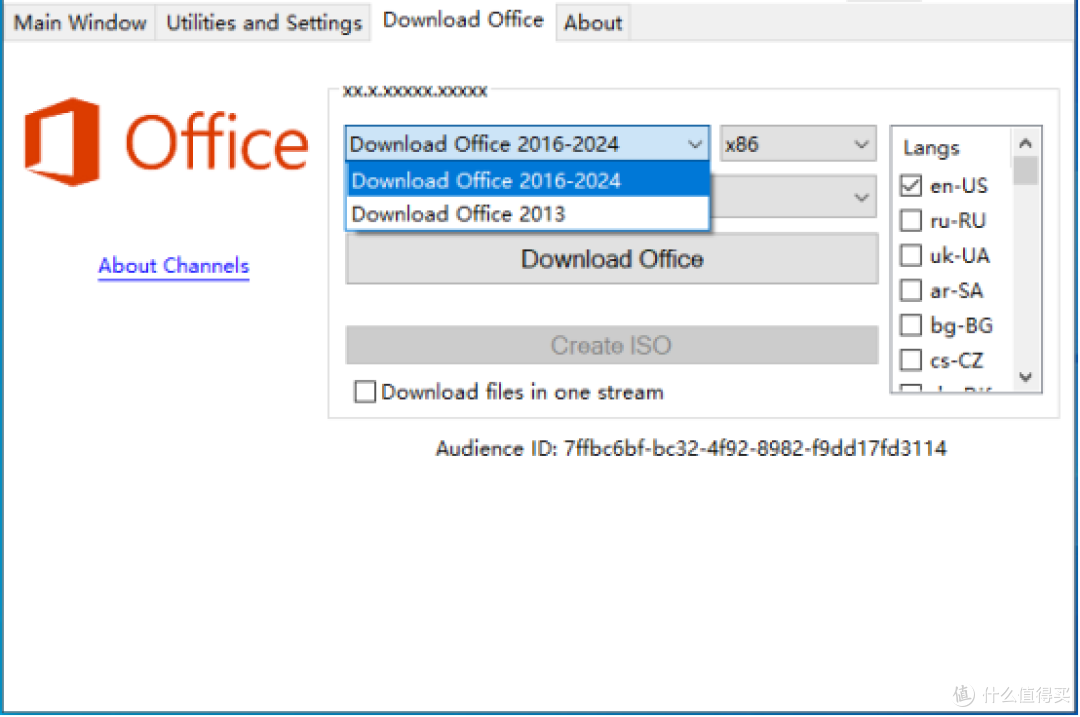Collapse the Download Office 2016-2024 combo box
The width and height of the screenshot is (1080, 717).
(x=527, y=144)
